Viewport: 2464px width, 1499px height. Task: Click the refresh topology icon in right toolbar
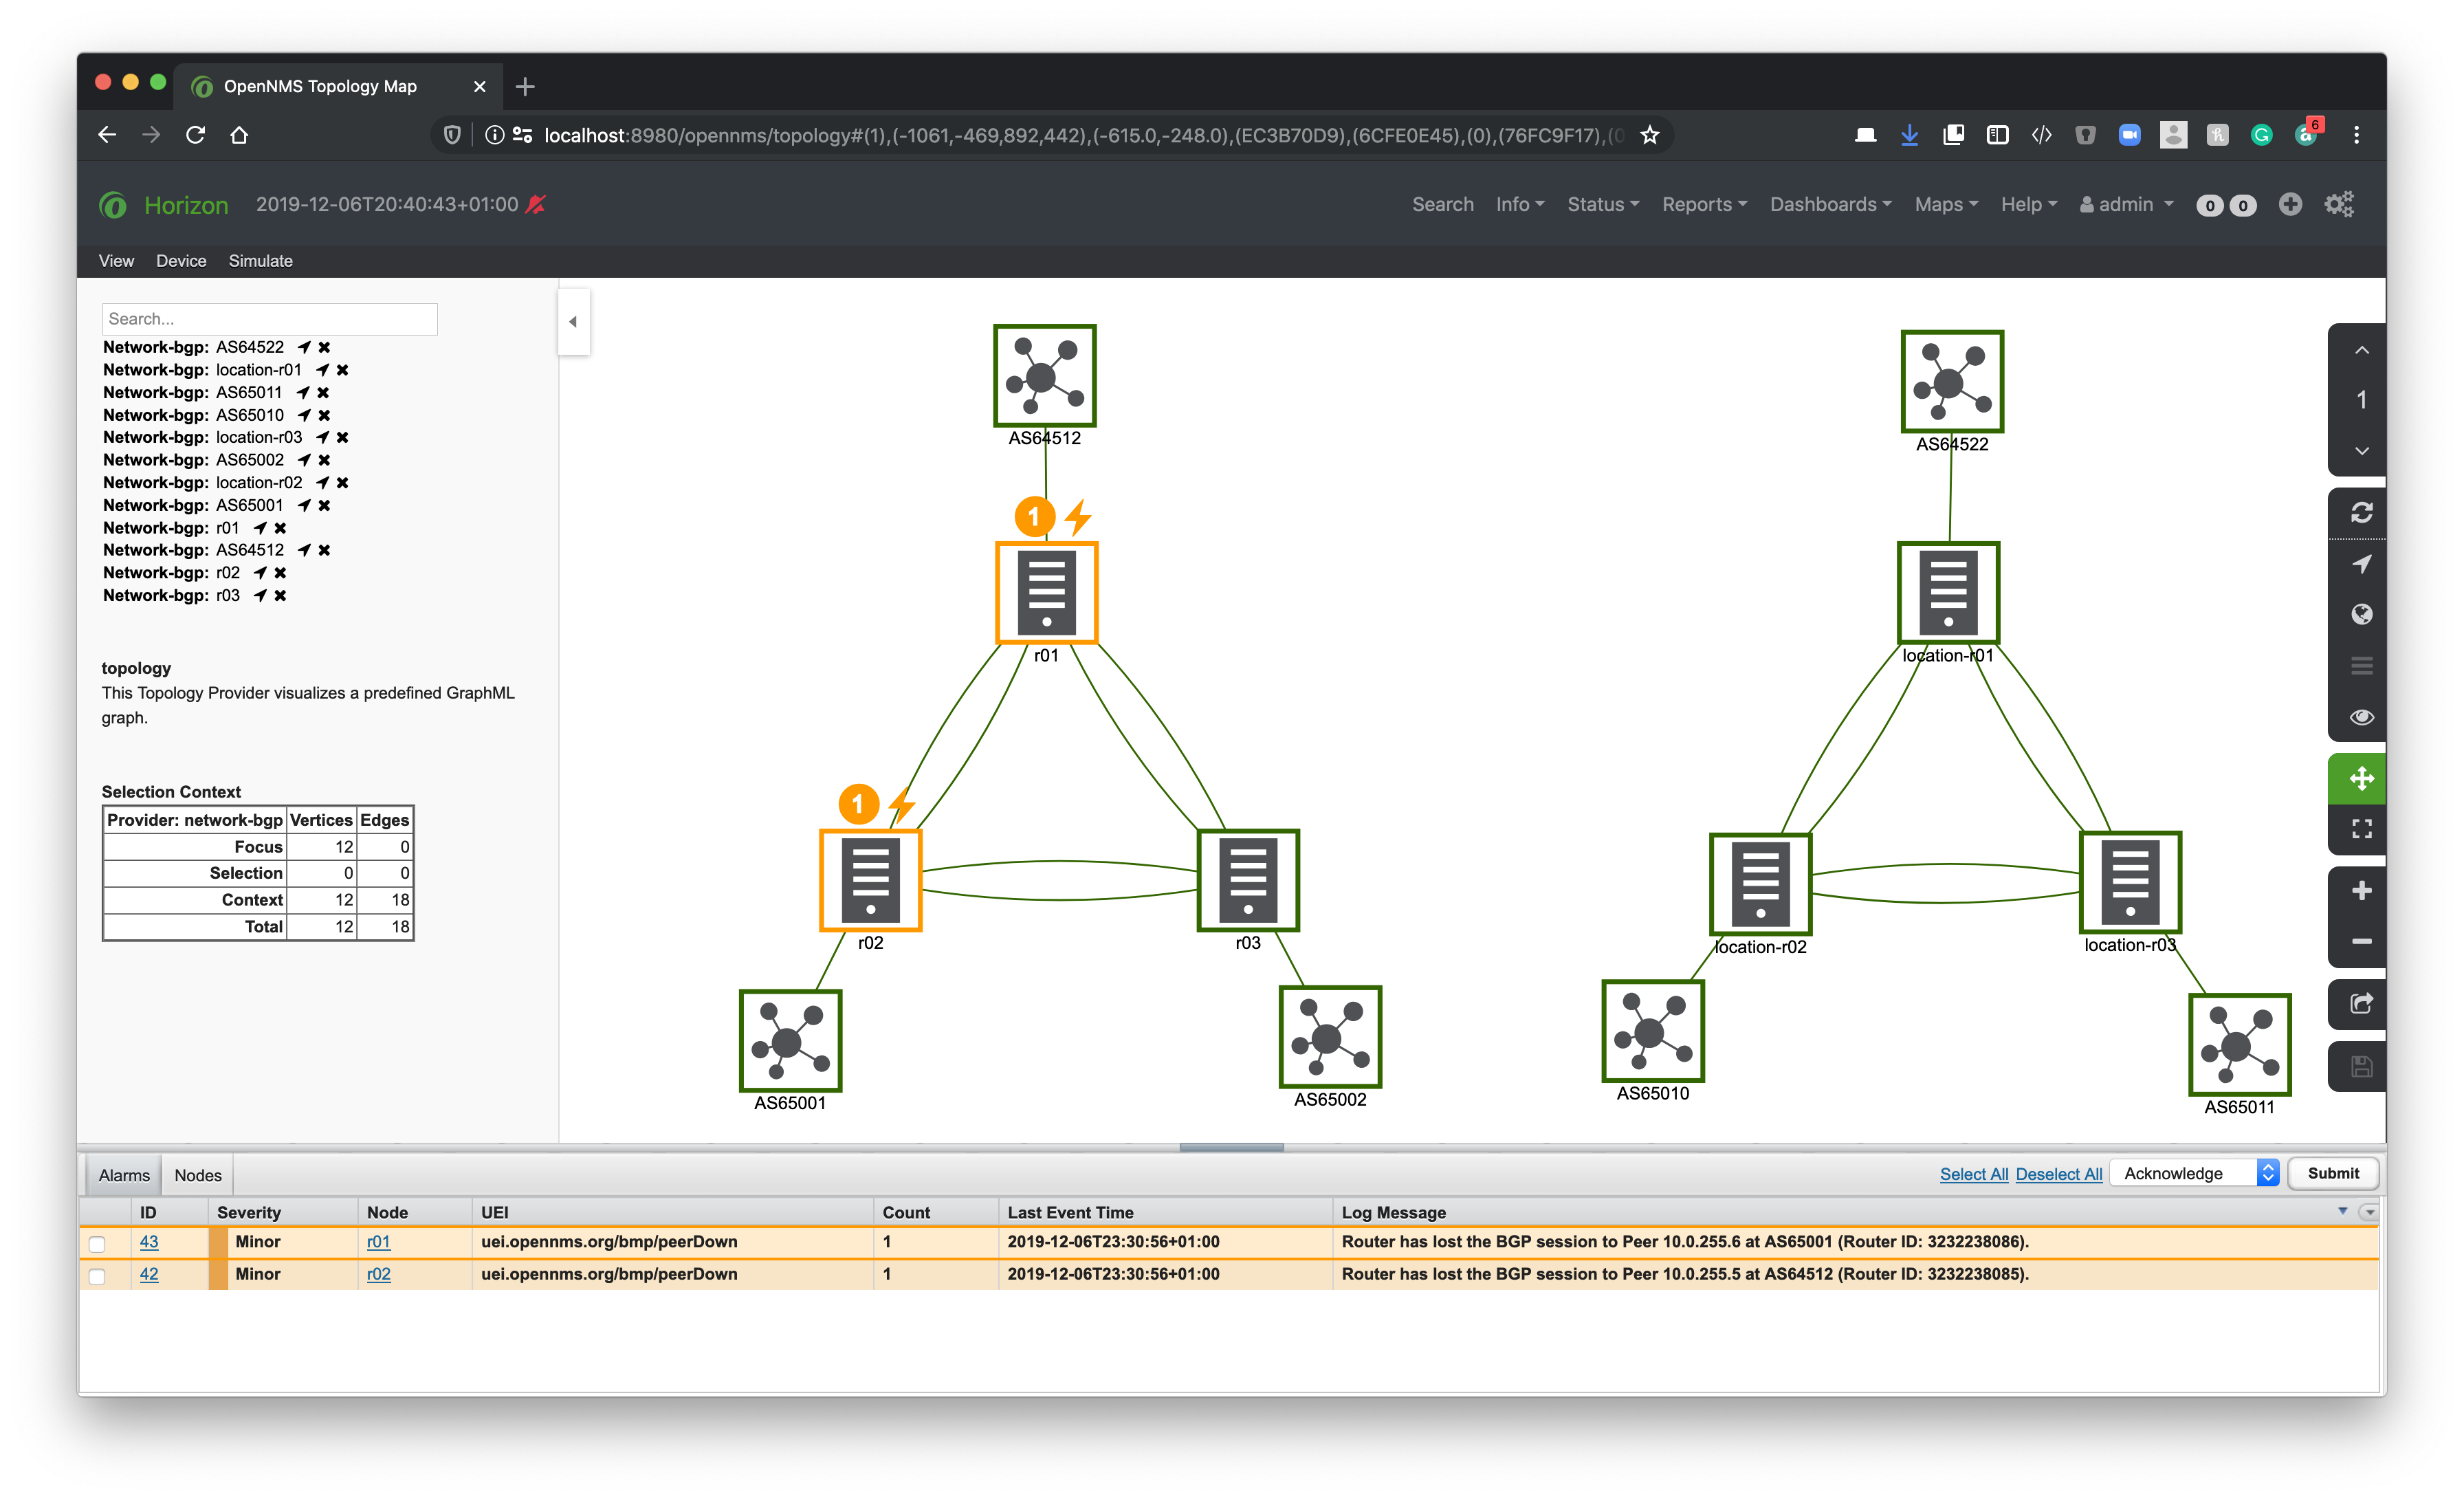[2361, 513]
